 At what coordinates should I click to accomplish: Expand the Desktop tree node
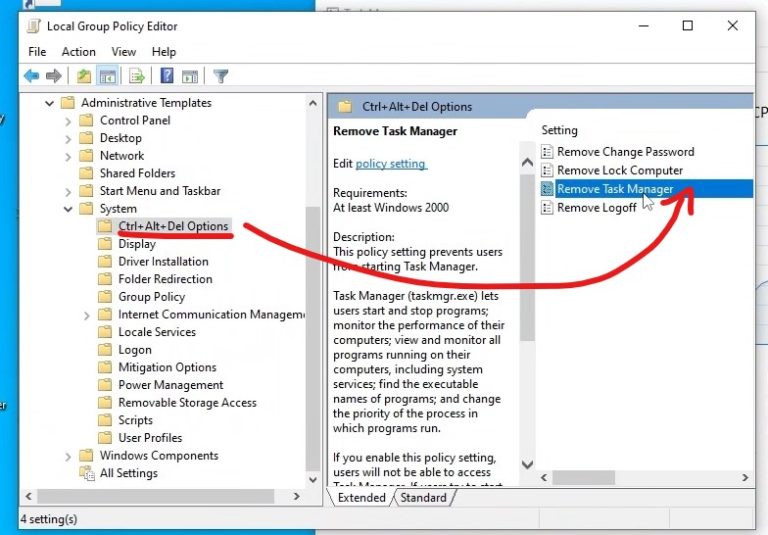tap(68, 139)
